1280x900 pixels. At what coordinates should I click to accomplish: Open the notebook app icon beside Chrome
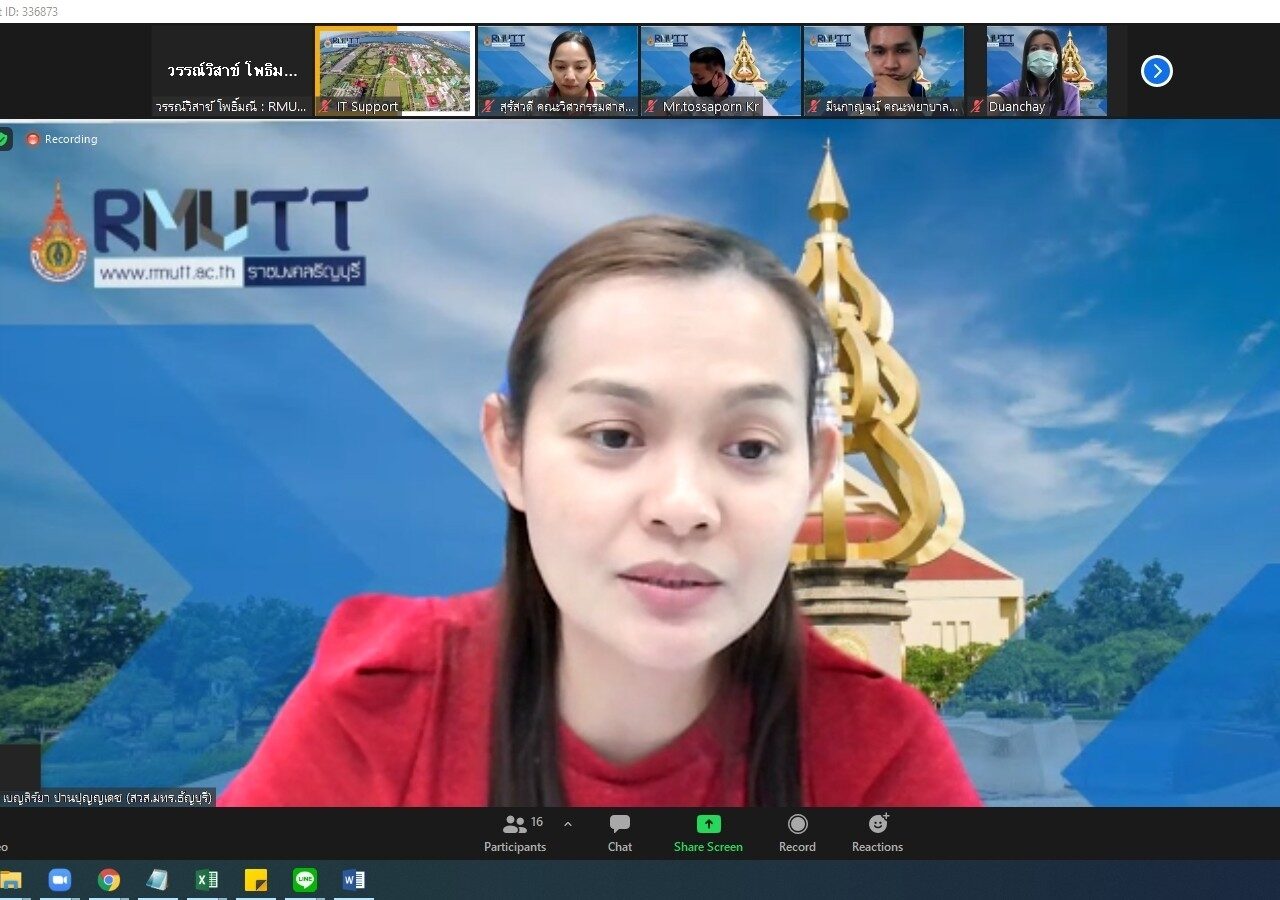tap(157, 880)
